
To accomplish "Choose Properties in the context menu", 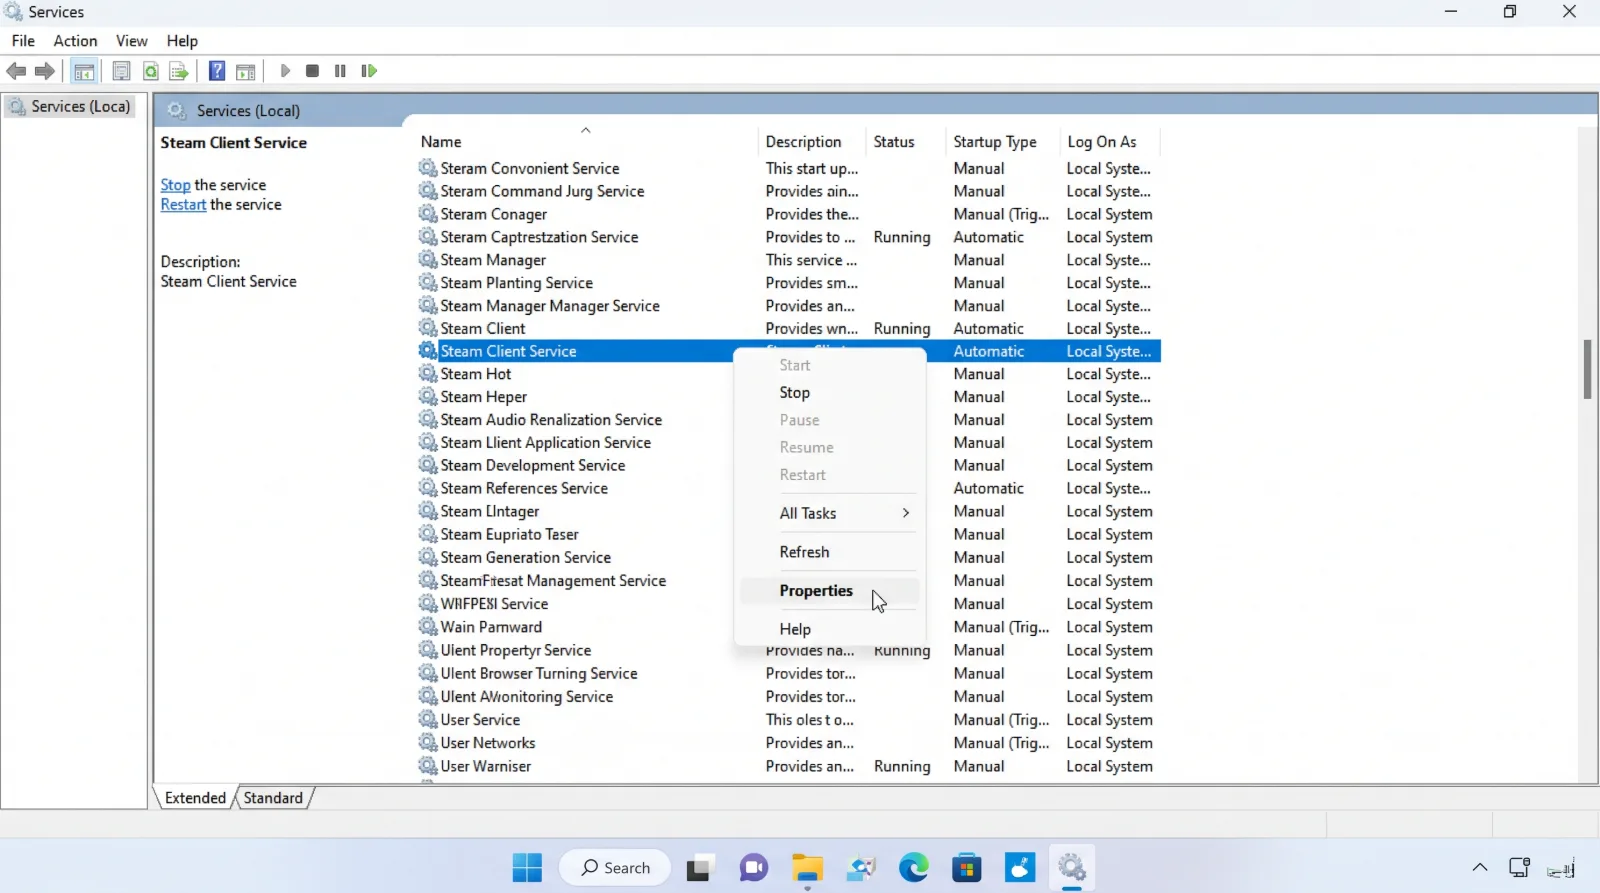I will (830, 591).
